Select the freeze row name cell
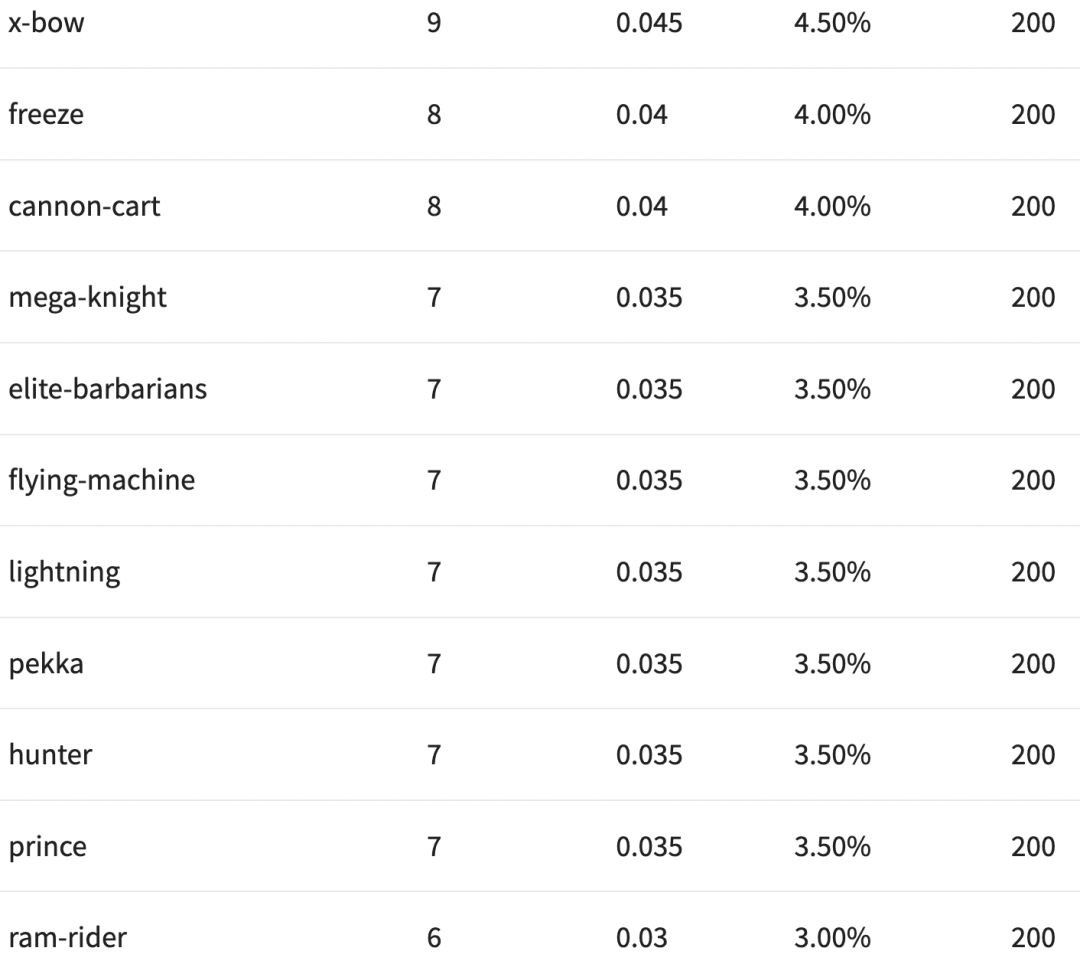This screenshot has width=1080, height=964. 46,114
